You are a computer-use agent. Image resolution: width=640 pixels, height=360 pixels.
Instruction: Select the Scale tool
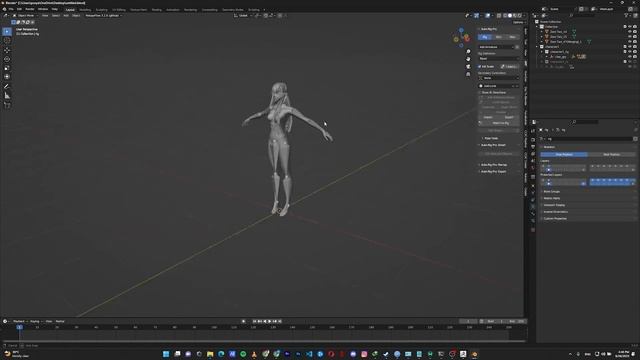coord(7,68)
